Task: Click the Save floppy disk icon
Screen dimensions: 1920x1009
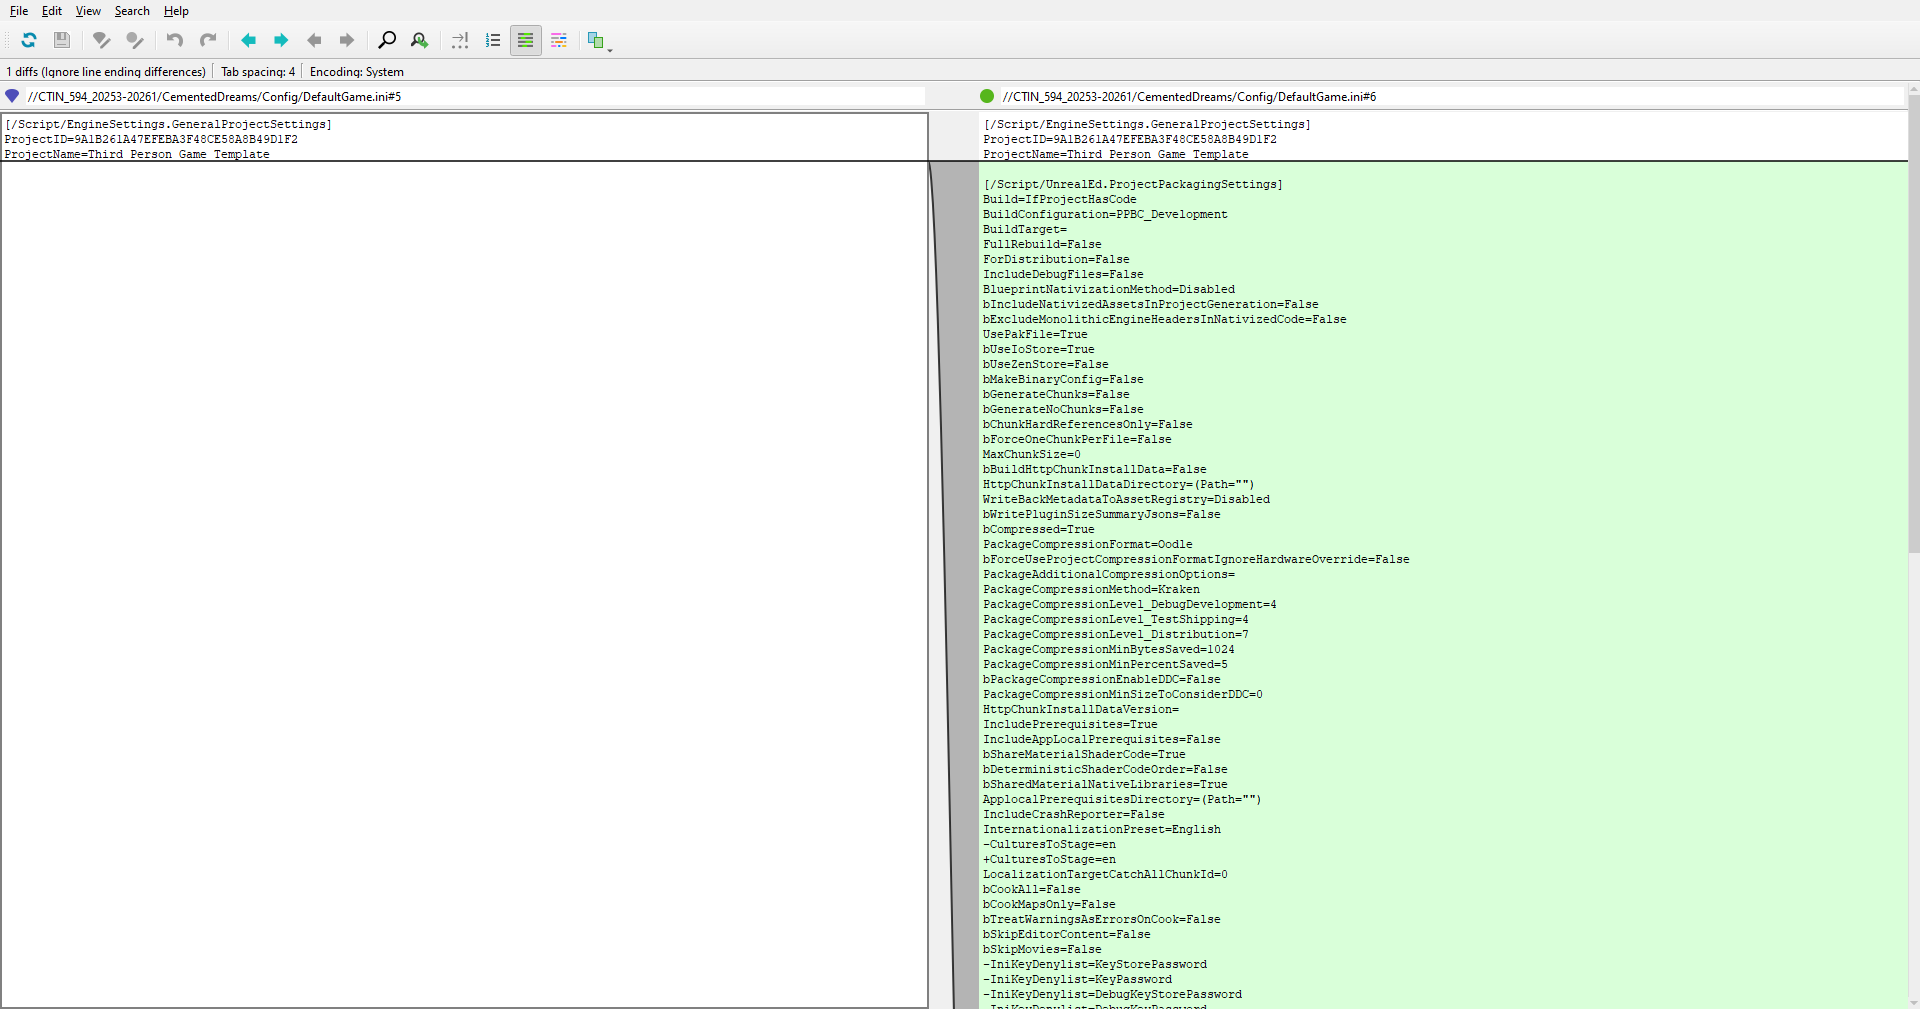Action: (62, 40)
